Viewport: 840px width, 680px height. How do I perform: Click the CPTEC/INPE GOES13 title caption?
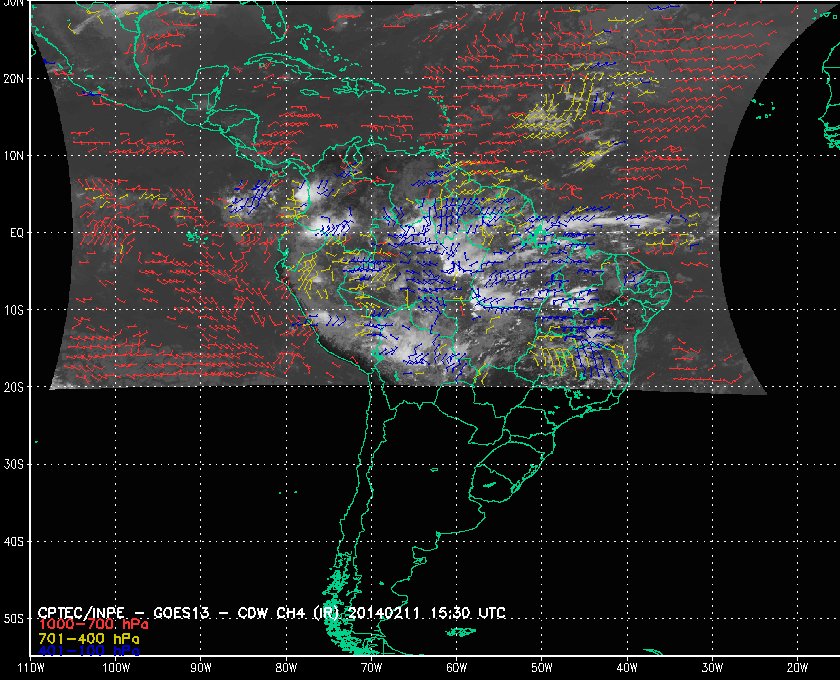click(x=272, y=612)
